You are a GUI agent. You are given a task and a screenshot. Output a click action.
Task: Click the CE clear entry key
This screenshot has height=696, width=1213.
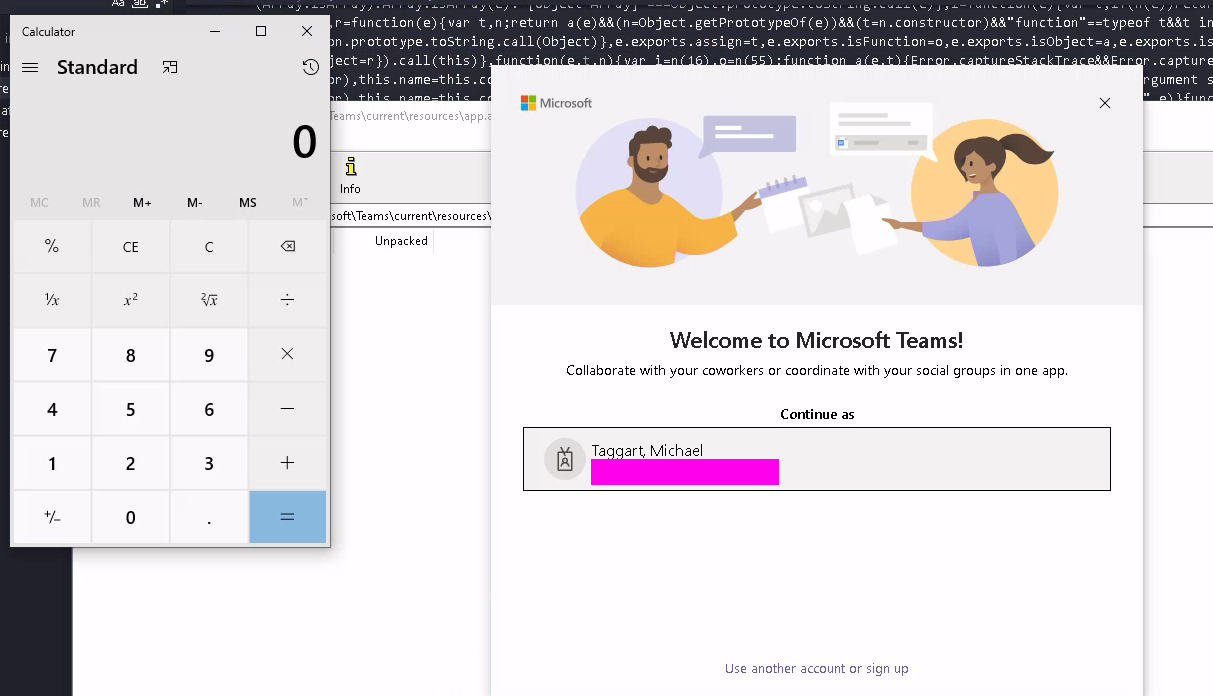pos(131,246)
